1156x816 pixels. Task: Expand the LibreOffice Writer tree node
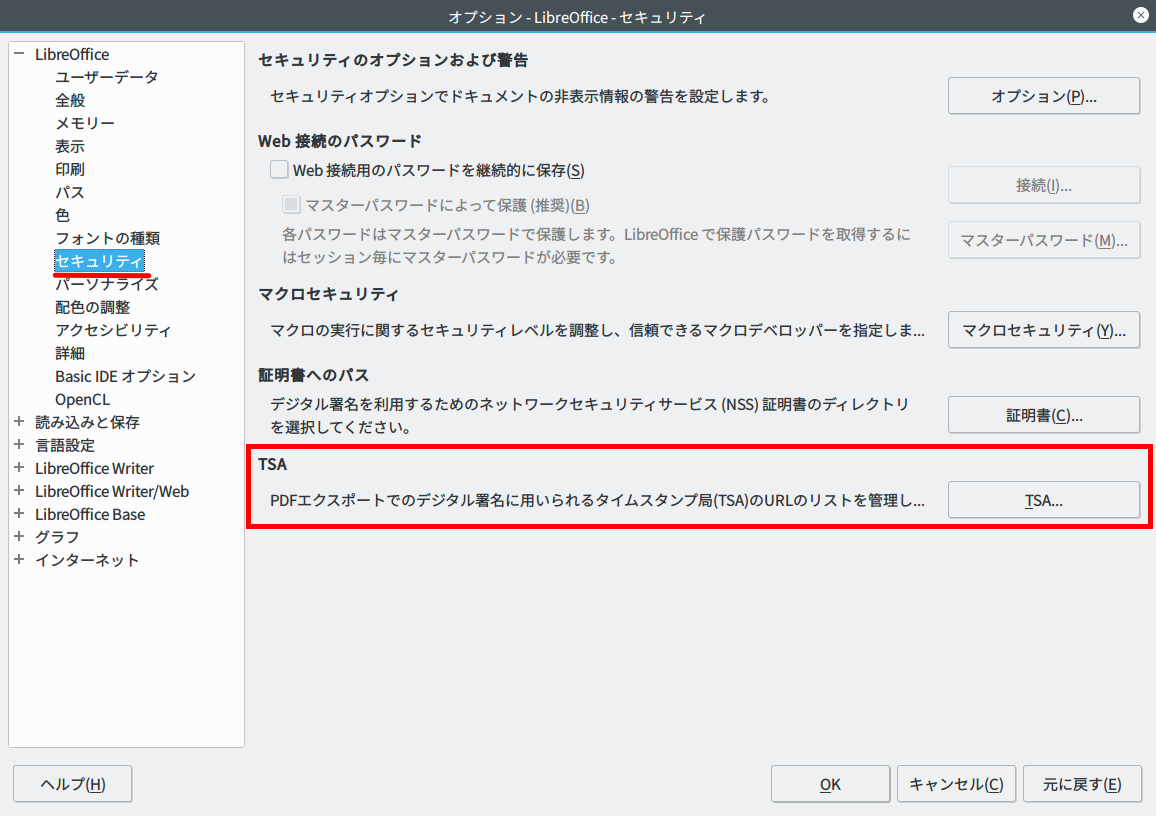19,468
